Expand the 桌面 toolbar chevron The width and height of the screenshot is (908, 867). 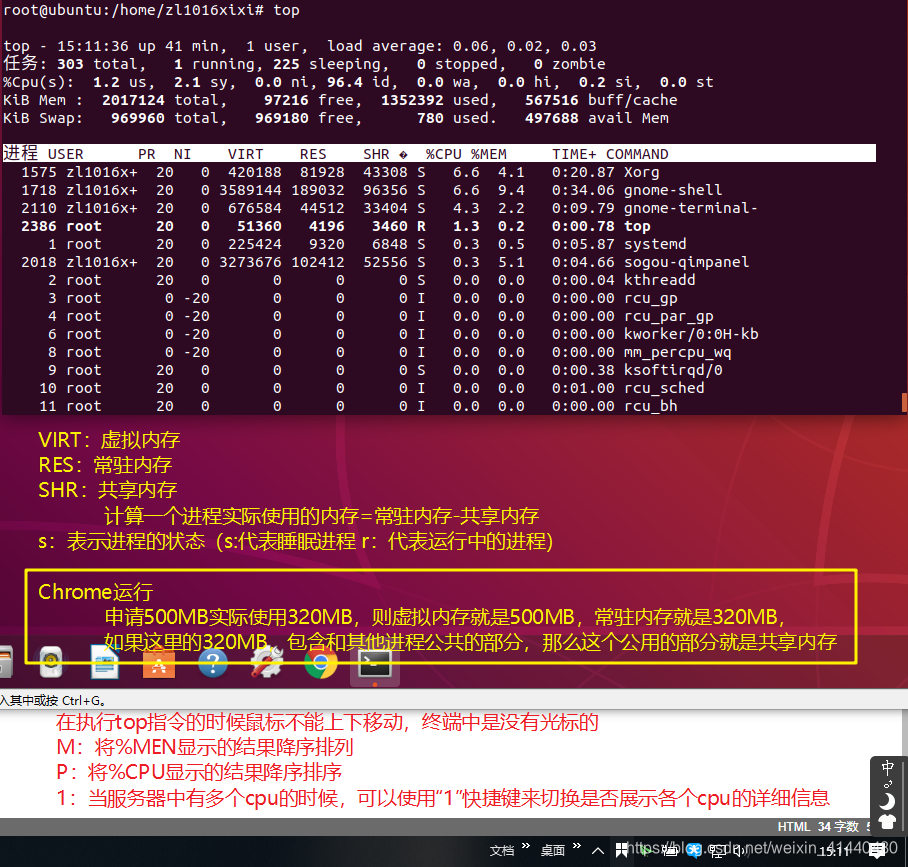coord(577,846)
